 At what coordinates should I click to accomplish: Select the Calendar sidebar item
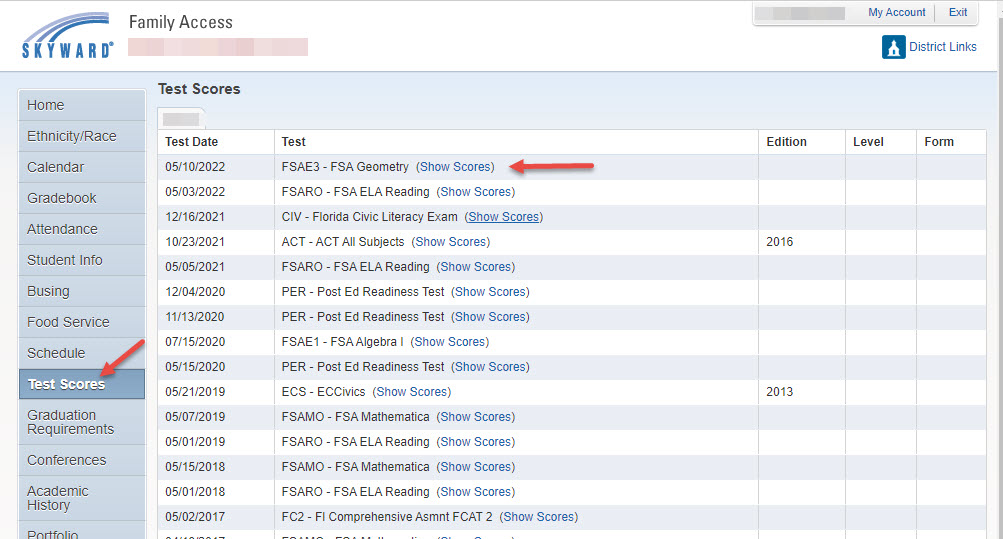pos(56,167)
